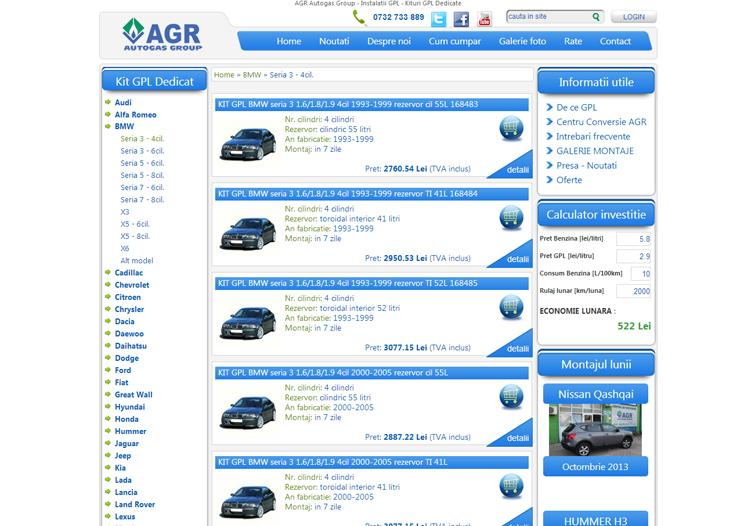Select Alt model under BMW
Viewport: 740px width, 526px height.
point(137,260)
